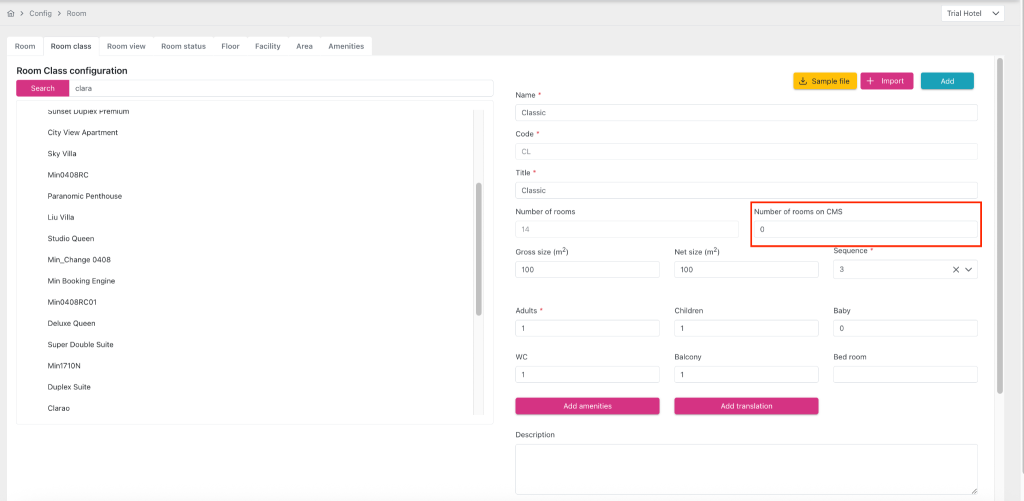
Task: Open the Amenities tab
Action: click(x=346, y=46)
